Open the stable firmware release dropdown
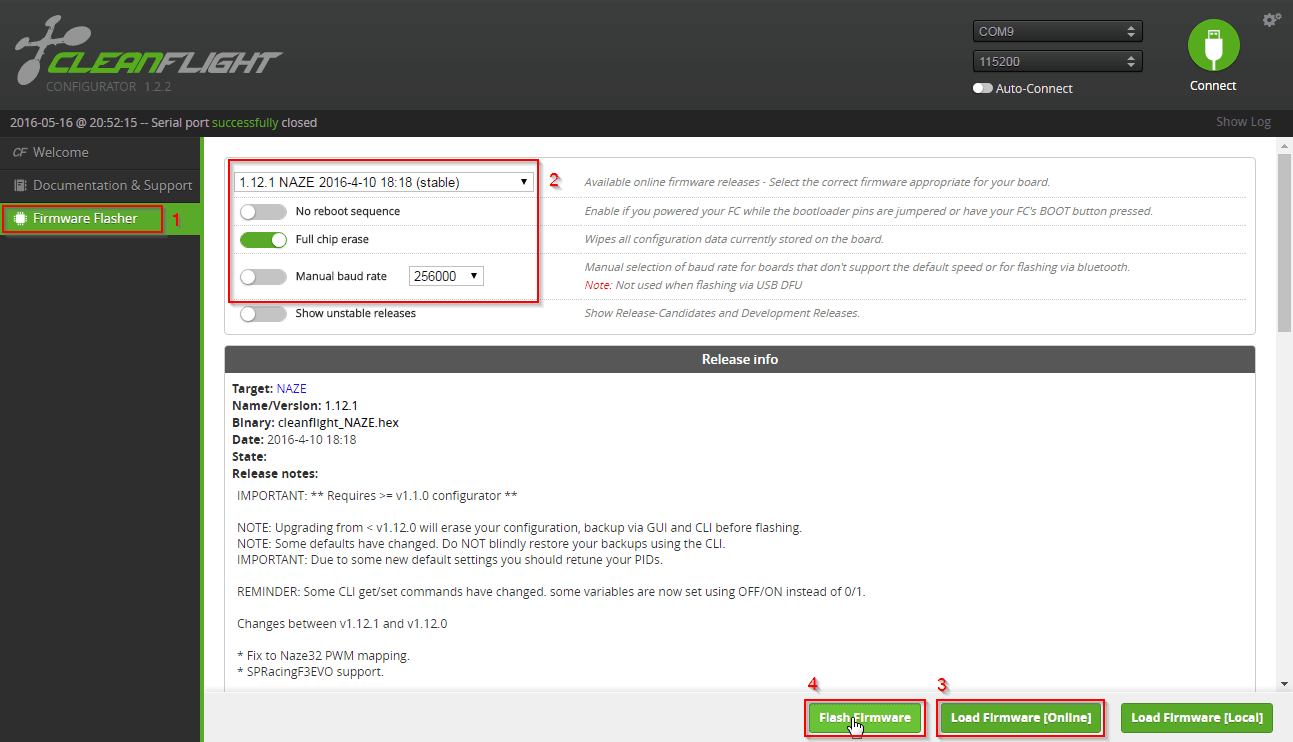Screen dimensions: 1293x742 click(x=383, y=181)
